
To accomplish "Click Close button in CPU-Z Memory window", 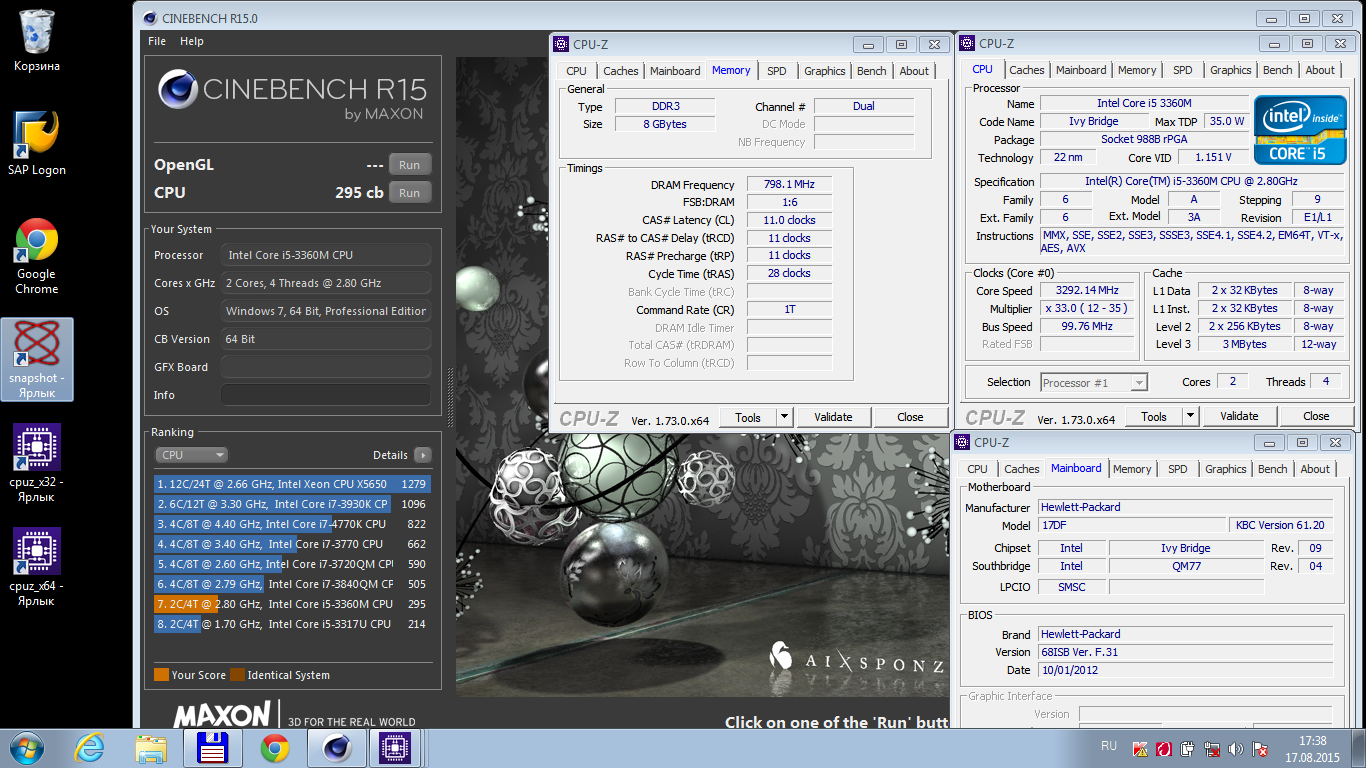I will click(910, 418).
